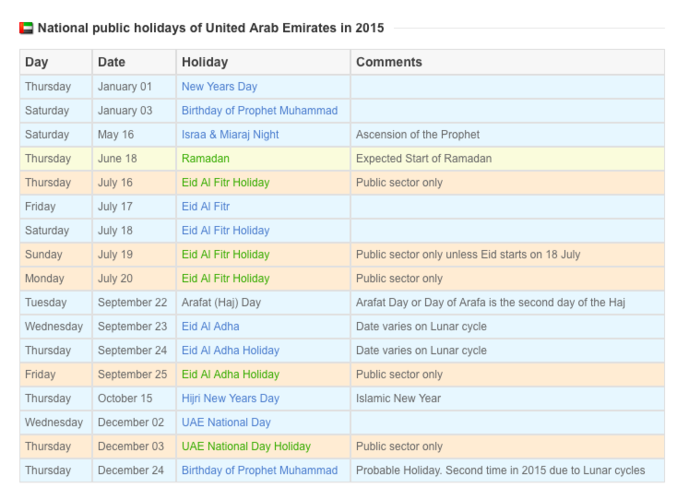Click the Friday day cell on July 17 row
This screenshot has width=677, height=500.
[x=56, y=206]
